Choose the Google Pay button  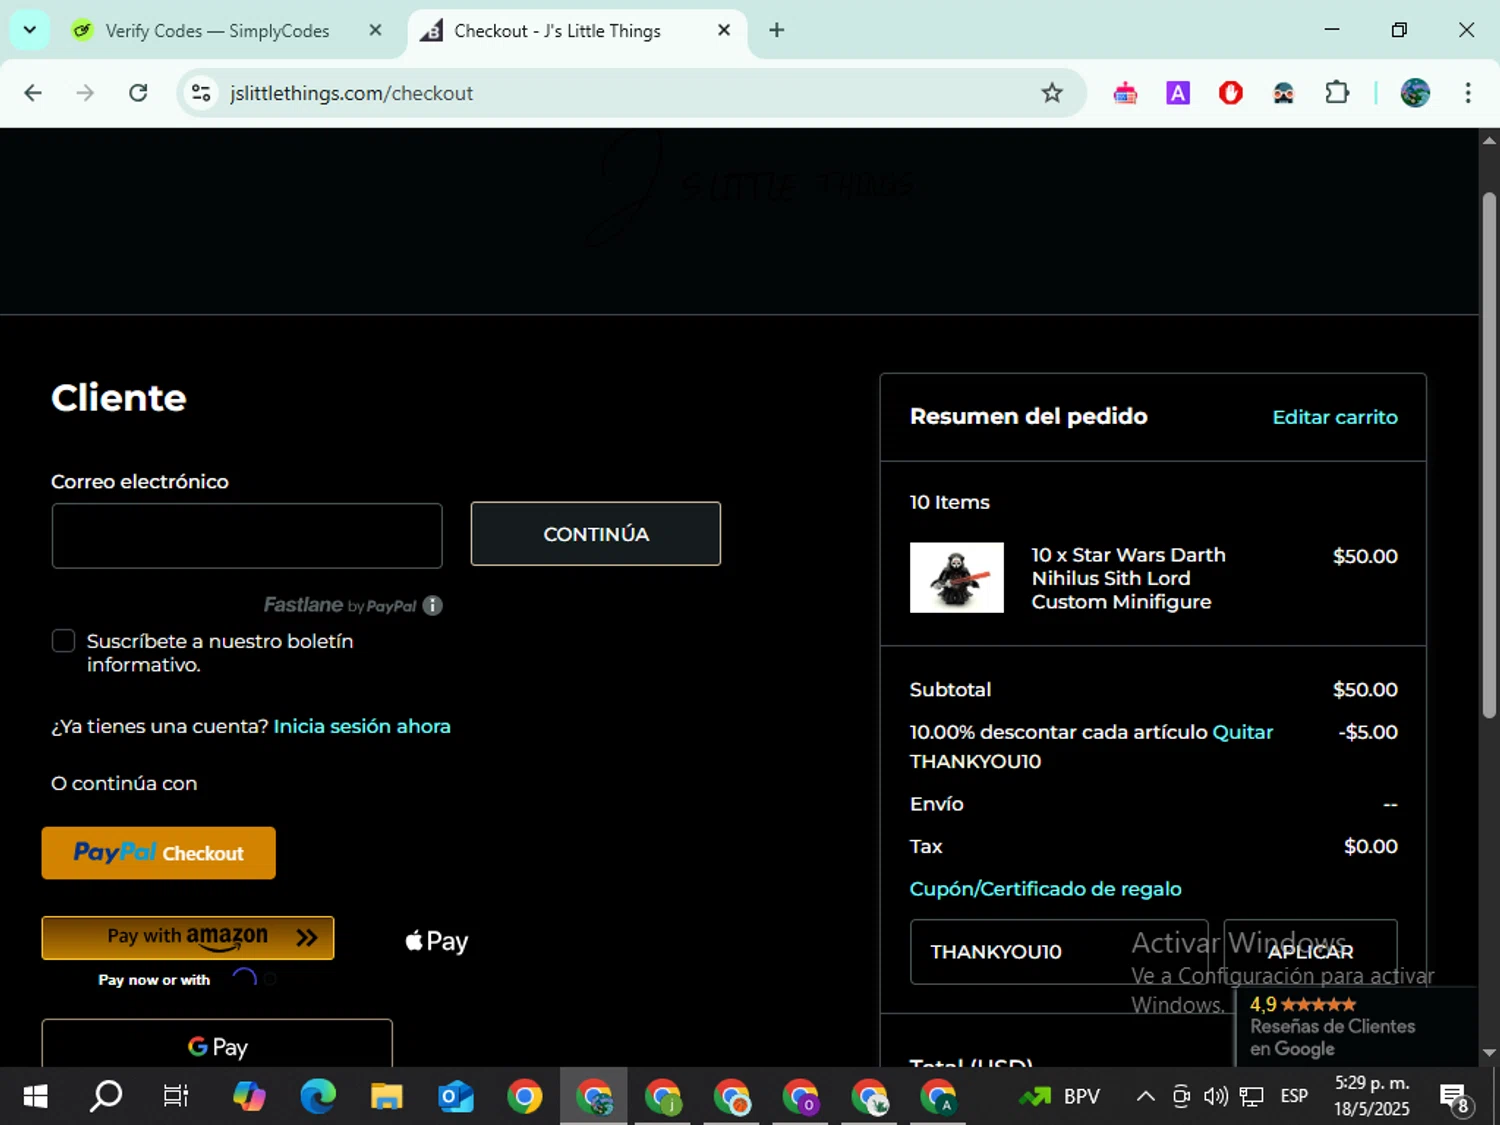click(x=217, y=1043)
